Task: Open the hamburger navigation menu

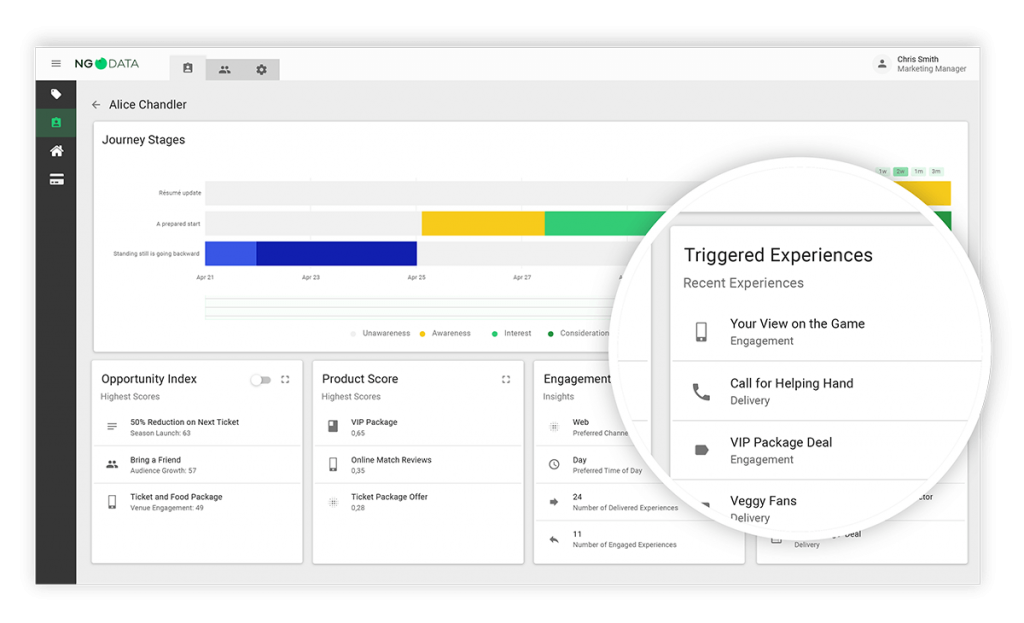Action: (56, 63)
